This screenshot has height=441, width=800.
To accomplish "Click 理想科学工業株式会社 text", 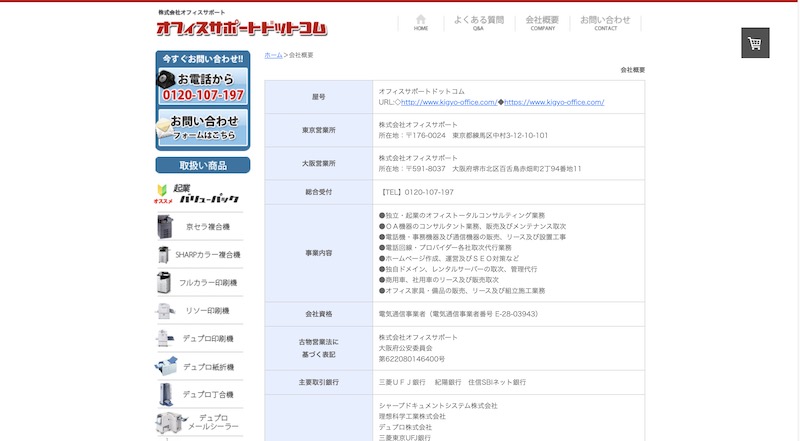I will click(412, 416).
